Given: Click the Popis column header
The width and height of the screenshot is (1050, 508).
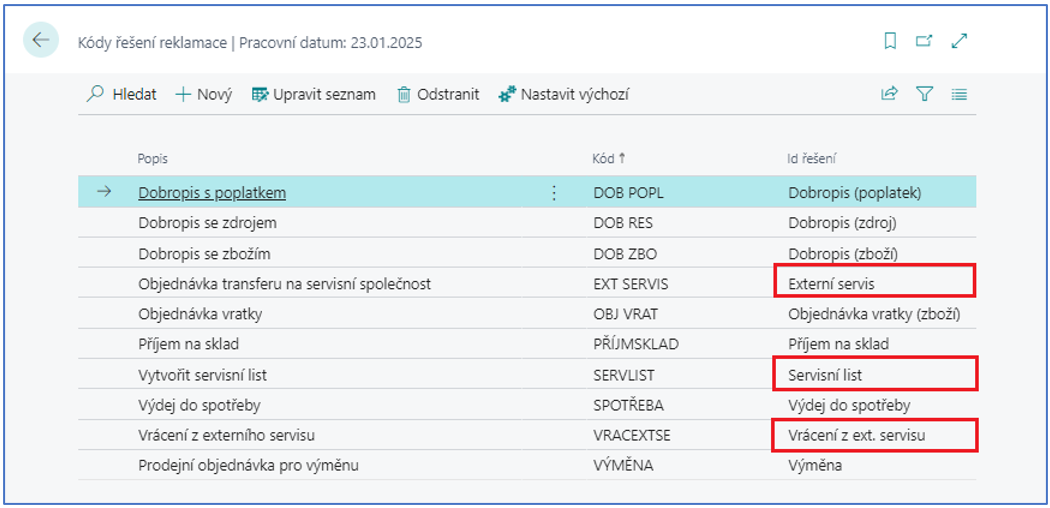Looking at the screenshot, I should pyautogui.click(x=153, y=159).
